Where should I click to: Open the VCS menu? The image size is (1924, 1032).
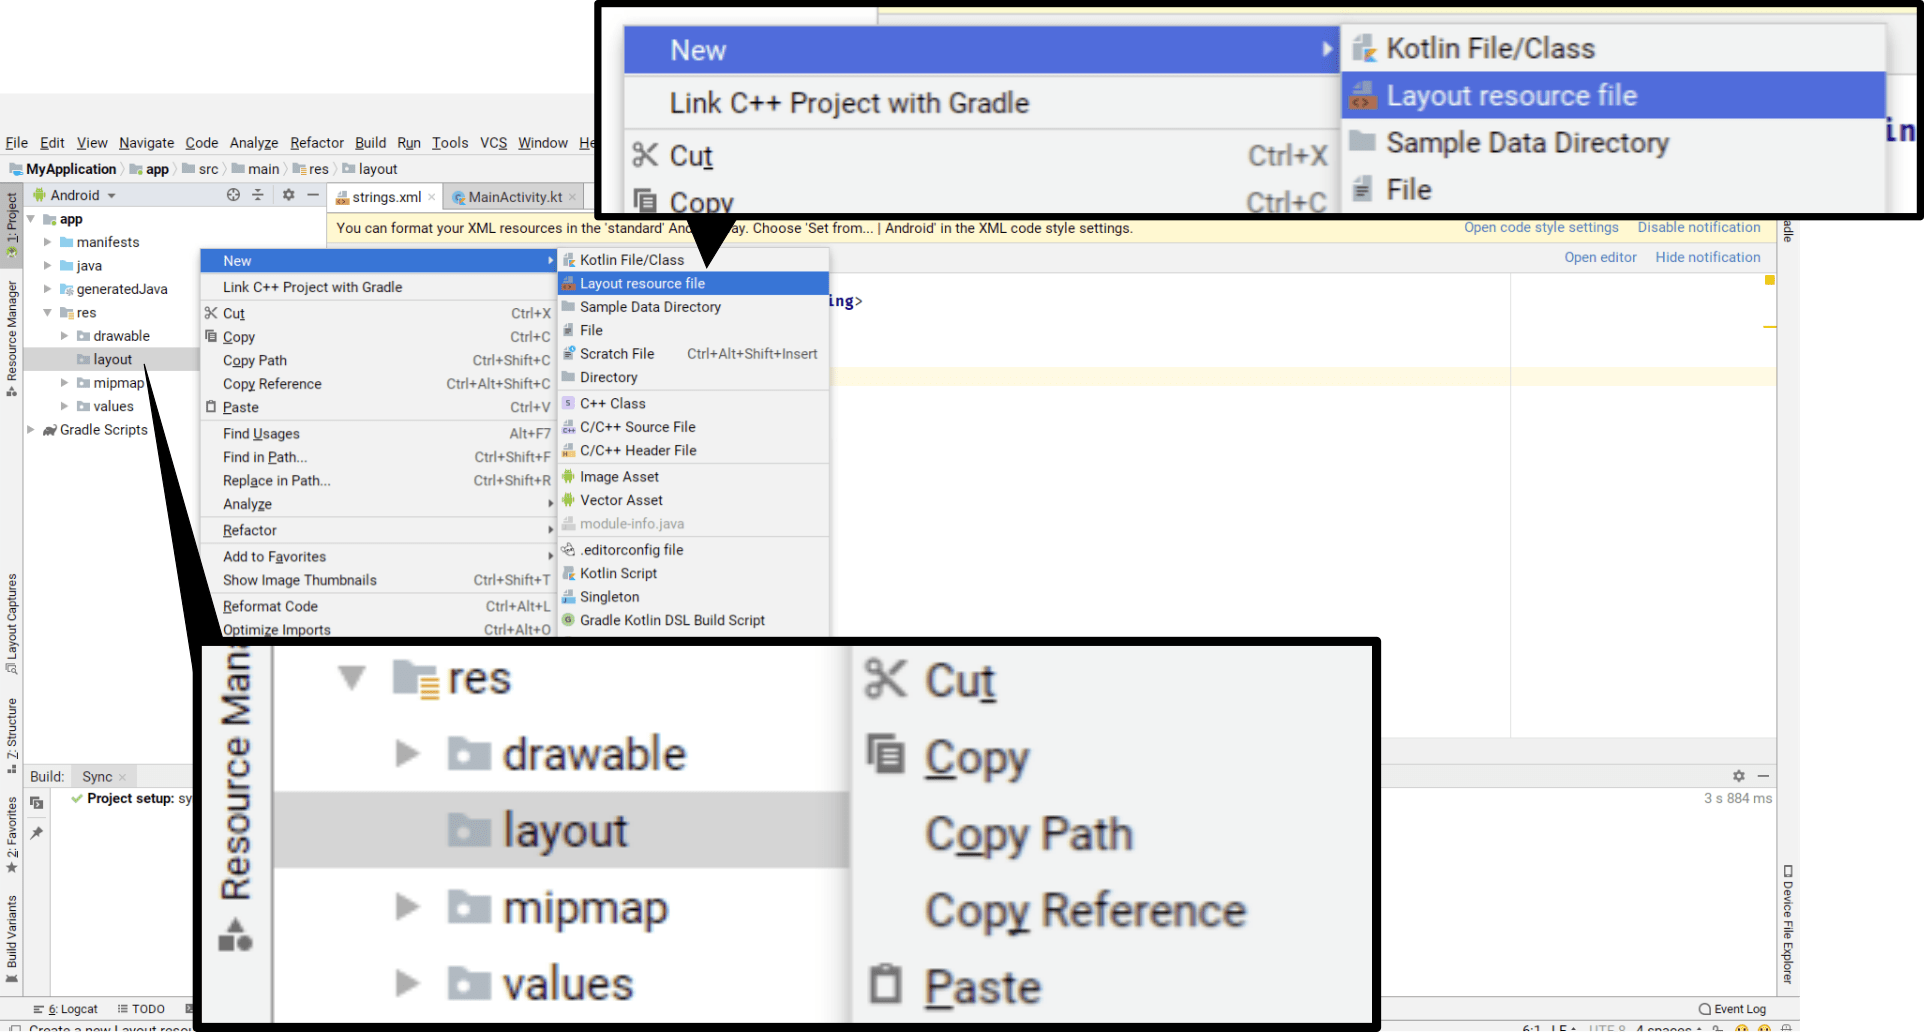pyautogui.click(x=494, y=143)
